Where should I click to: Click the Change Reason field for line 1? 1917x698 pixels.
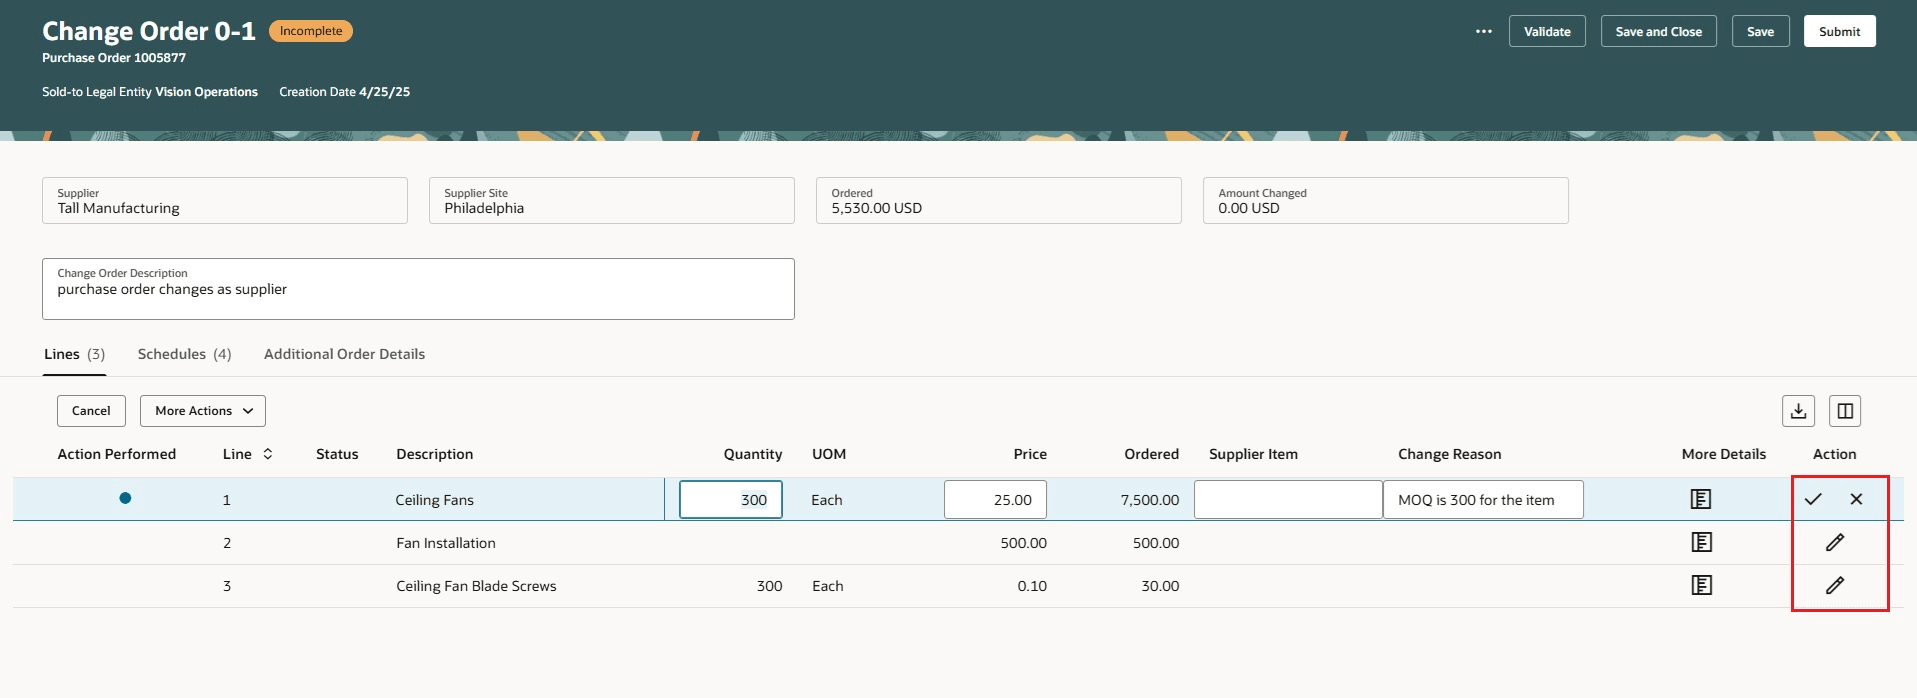[1483, 499]
